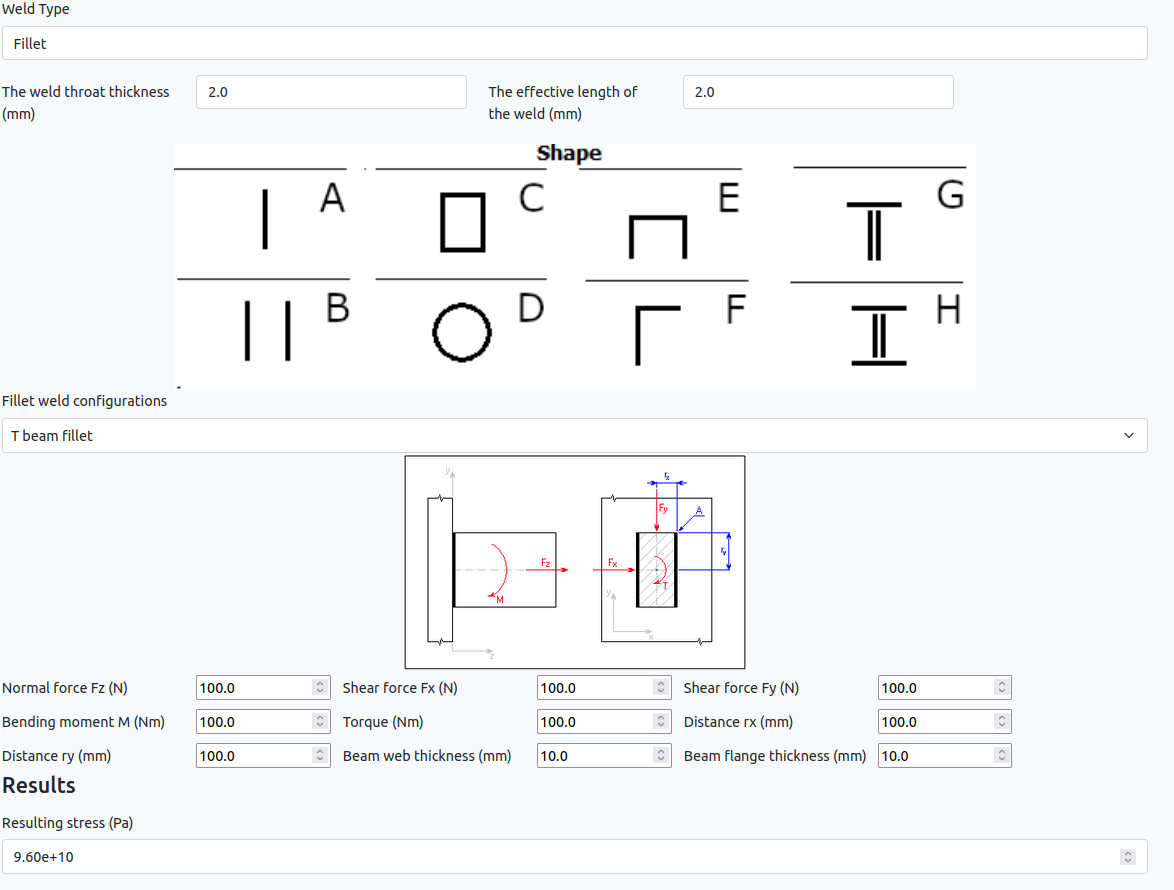Viewport: 1174px width, 890px height.
Task: Click shape H I-beam icon
Action: 879,335
